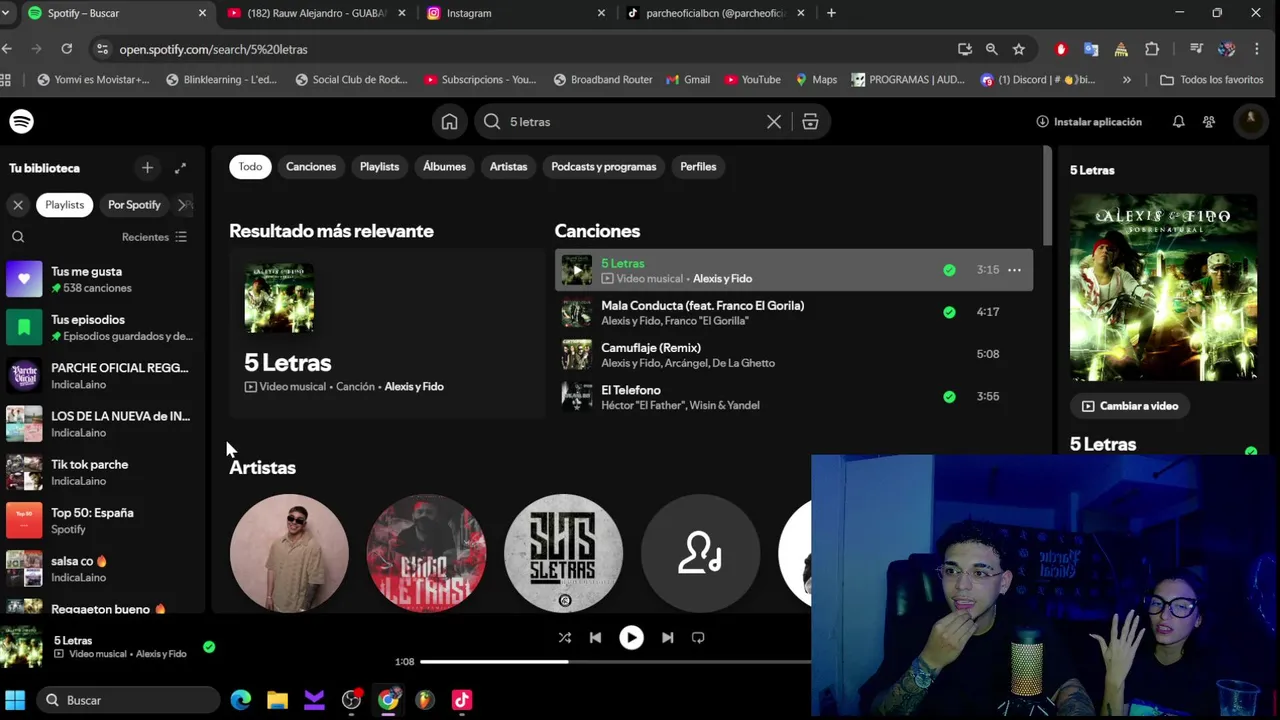Click Instalar aplicación button
1280x720 pixels.
click(1089, 122)
